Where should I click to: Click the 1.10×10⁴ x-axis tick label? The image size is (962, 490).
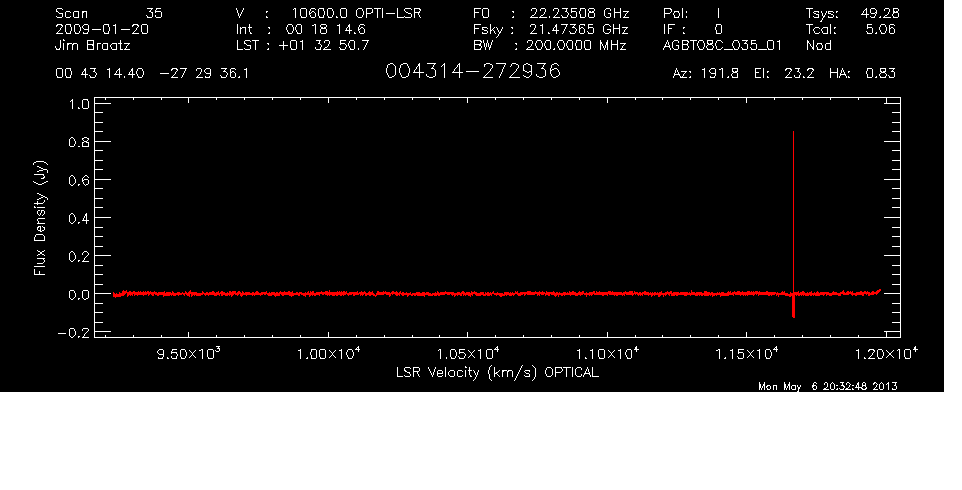[x=607, y=354]
